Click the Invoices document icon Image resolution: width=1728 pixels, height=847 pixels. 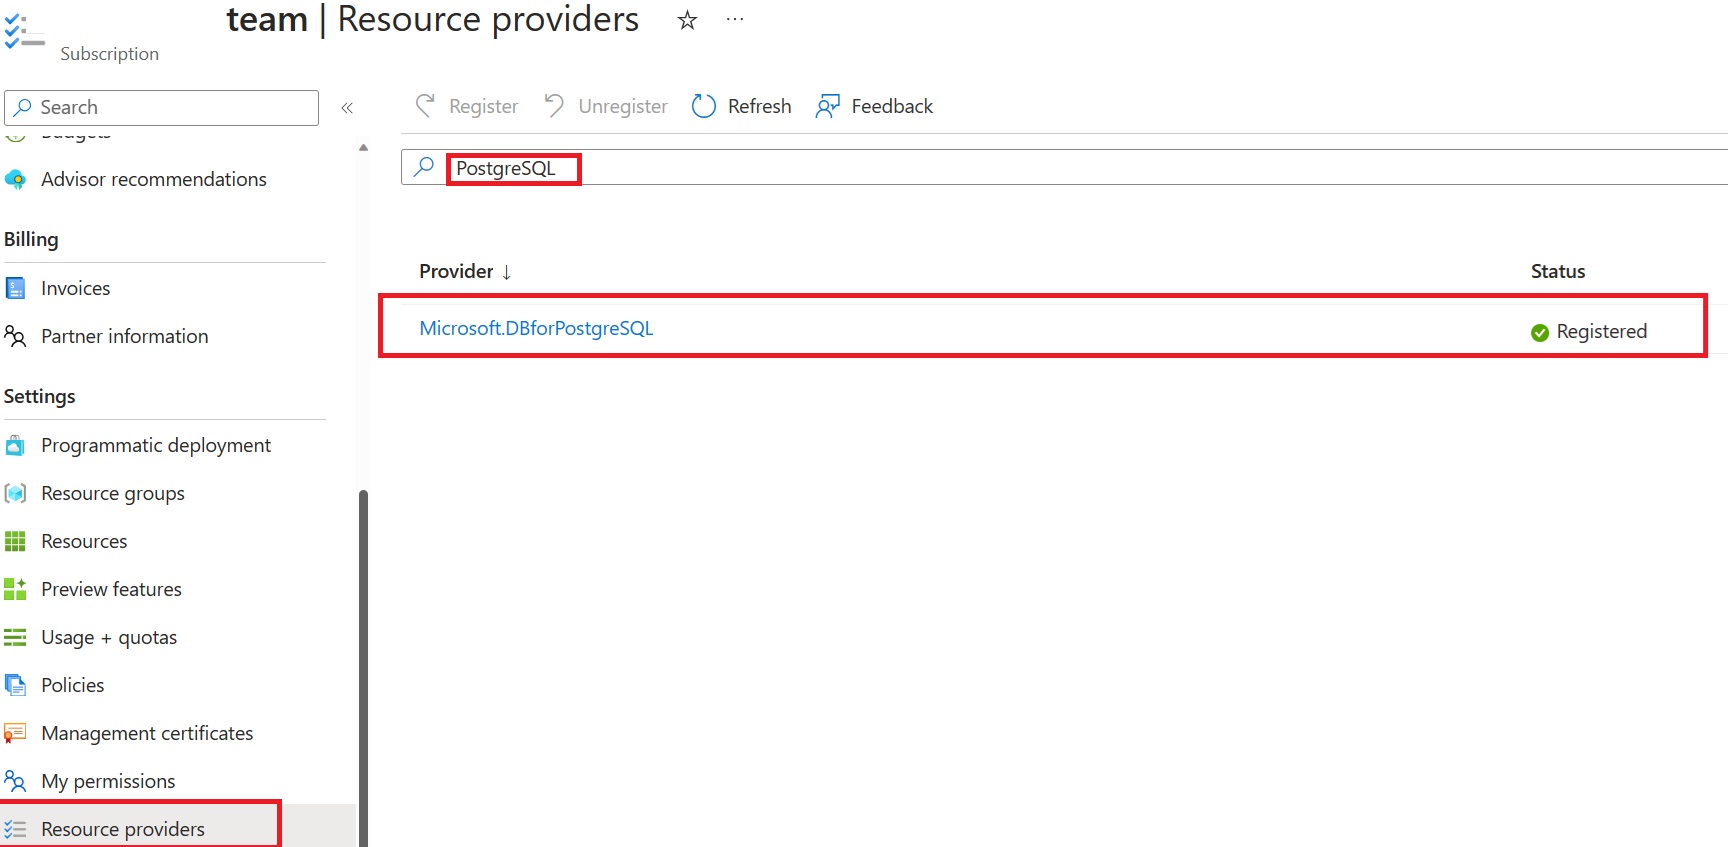click(x=15, y=289)
